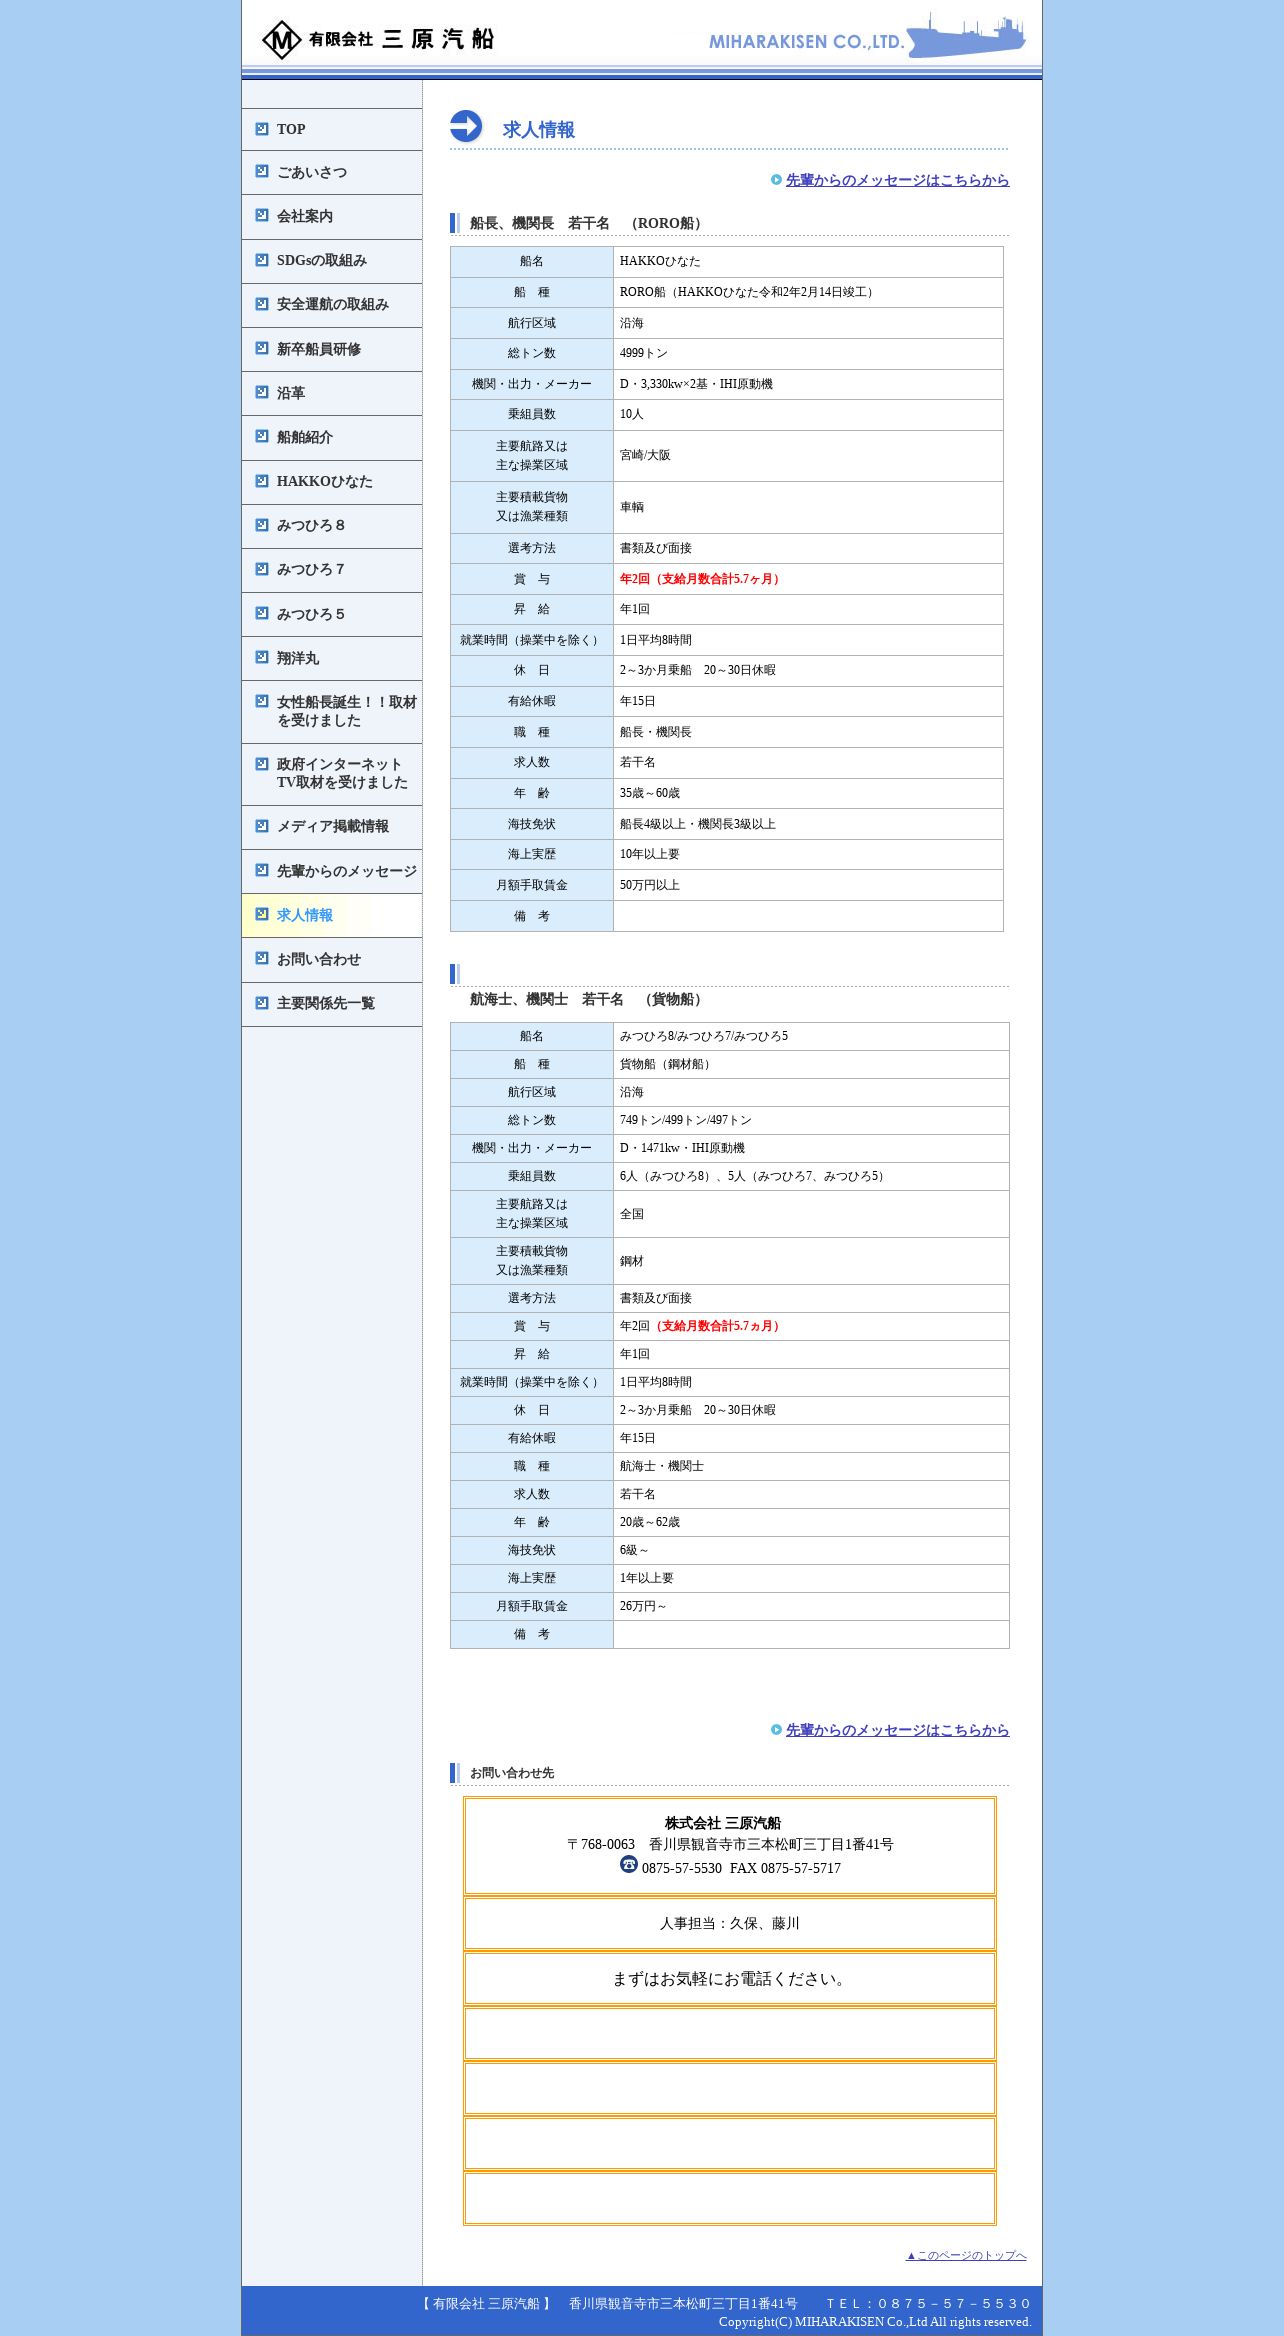Click the icon beside 女性船長誕生

coord(262,701)
